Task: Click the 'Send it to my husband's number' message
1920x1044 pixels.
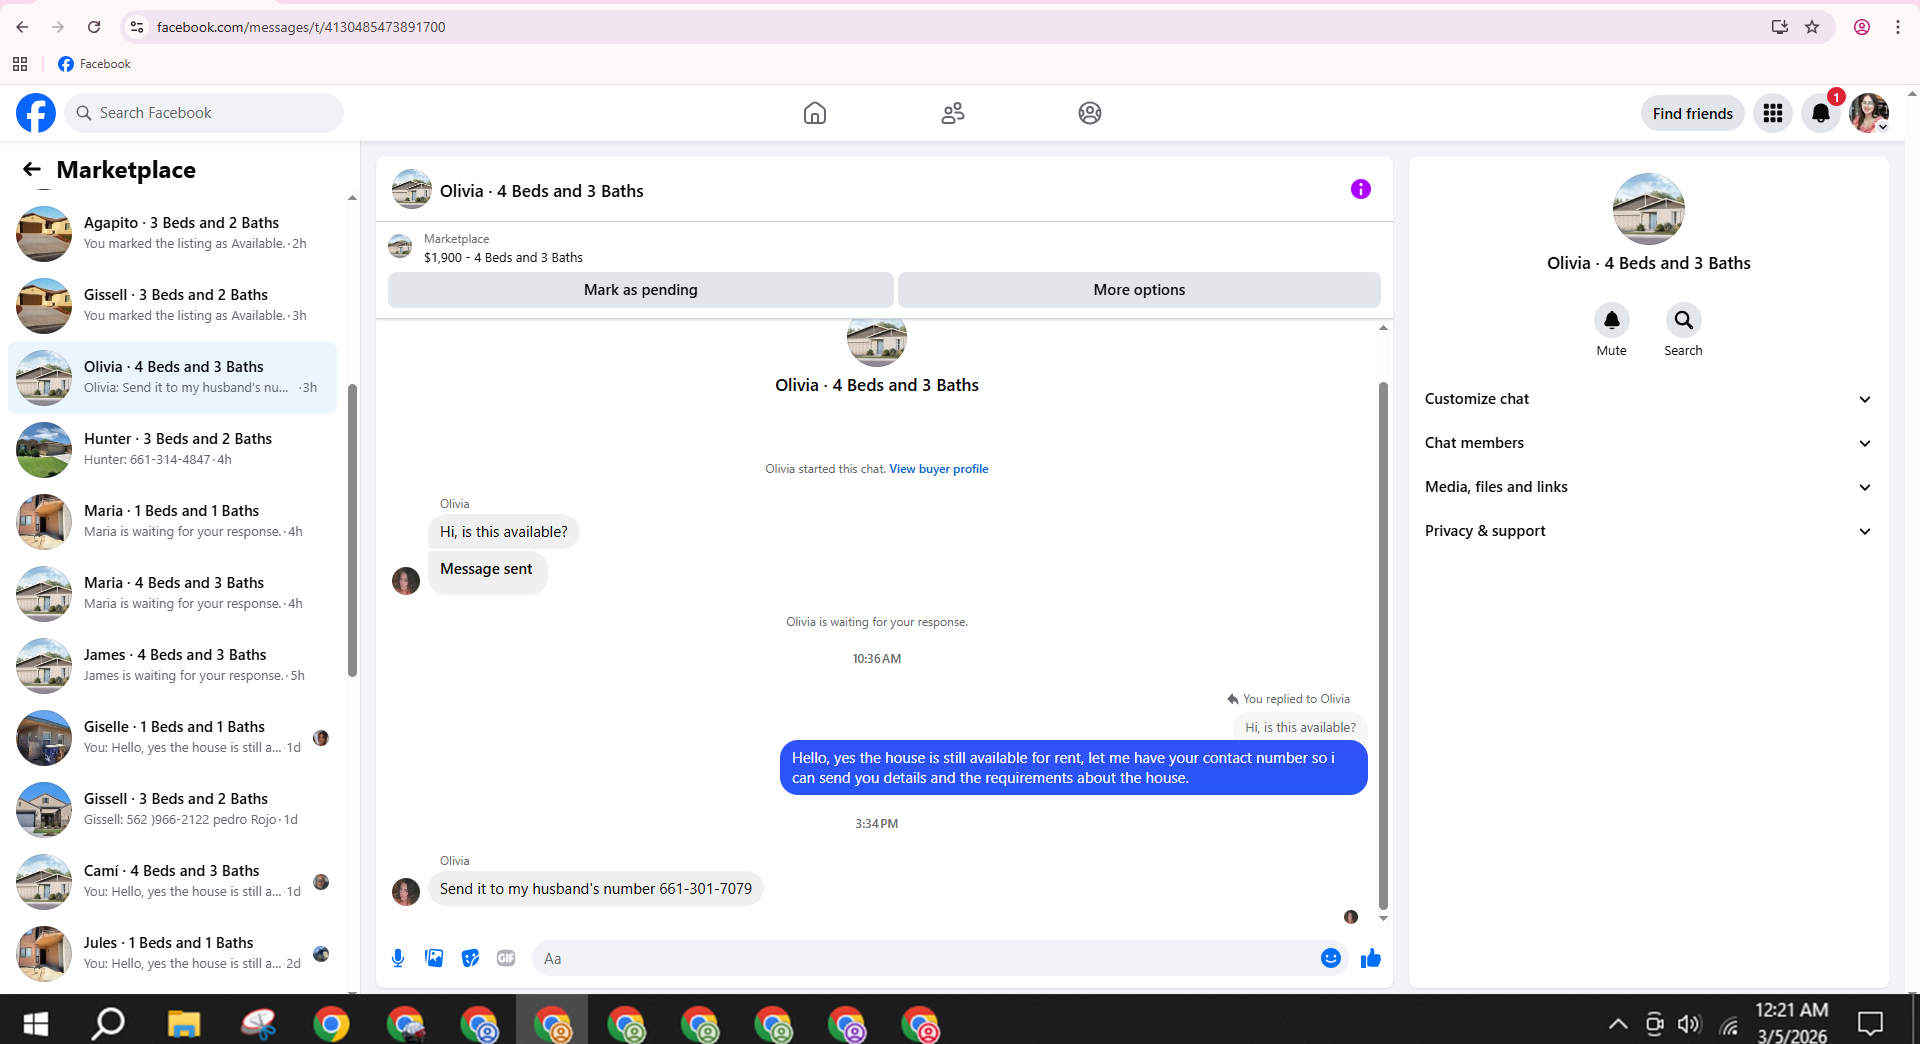Action: (596, 889)
